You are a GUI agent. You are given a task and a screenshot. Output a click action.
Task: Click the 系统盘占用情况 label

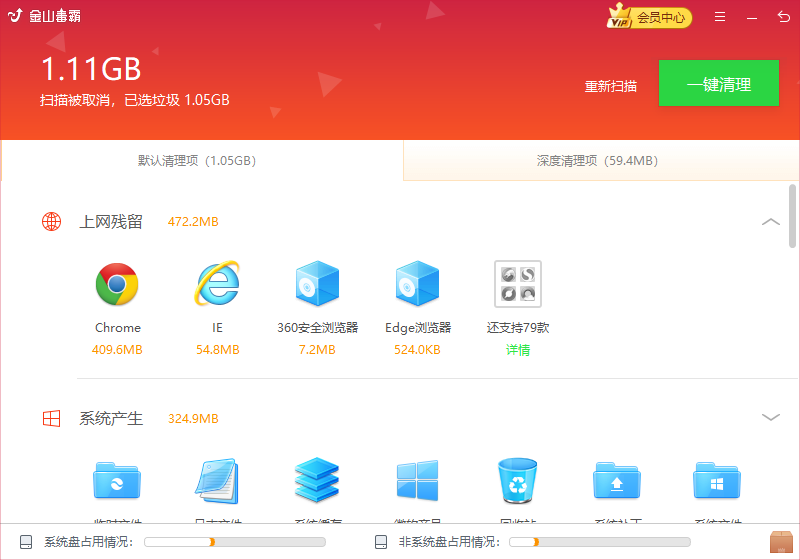(88, 542)
